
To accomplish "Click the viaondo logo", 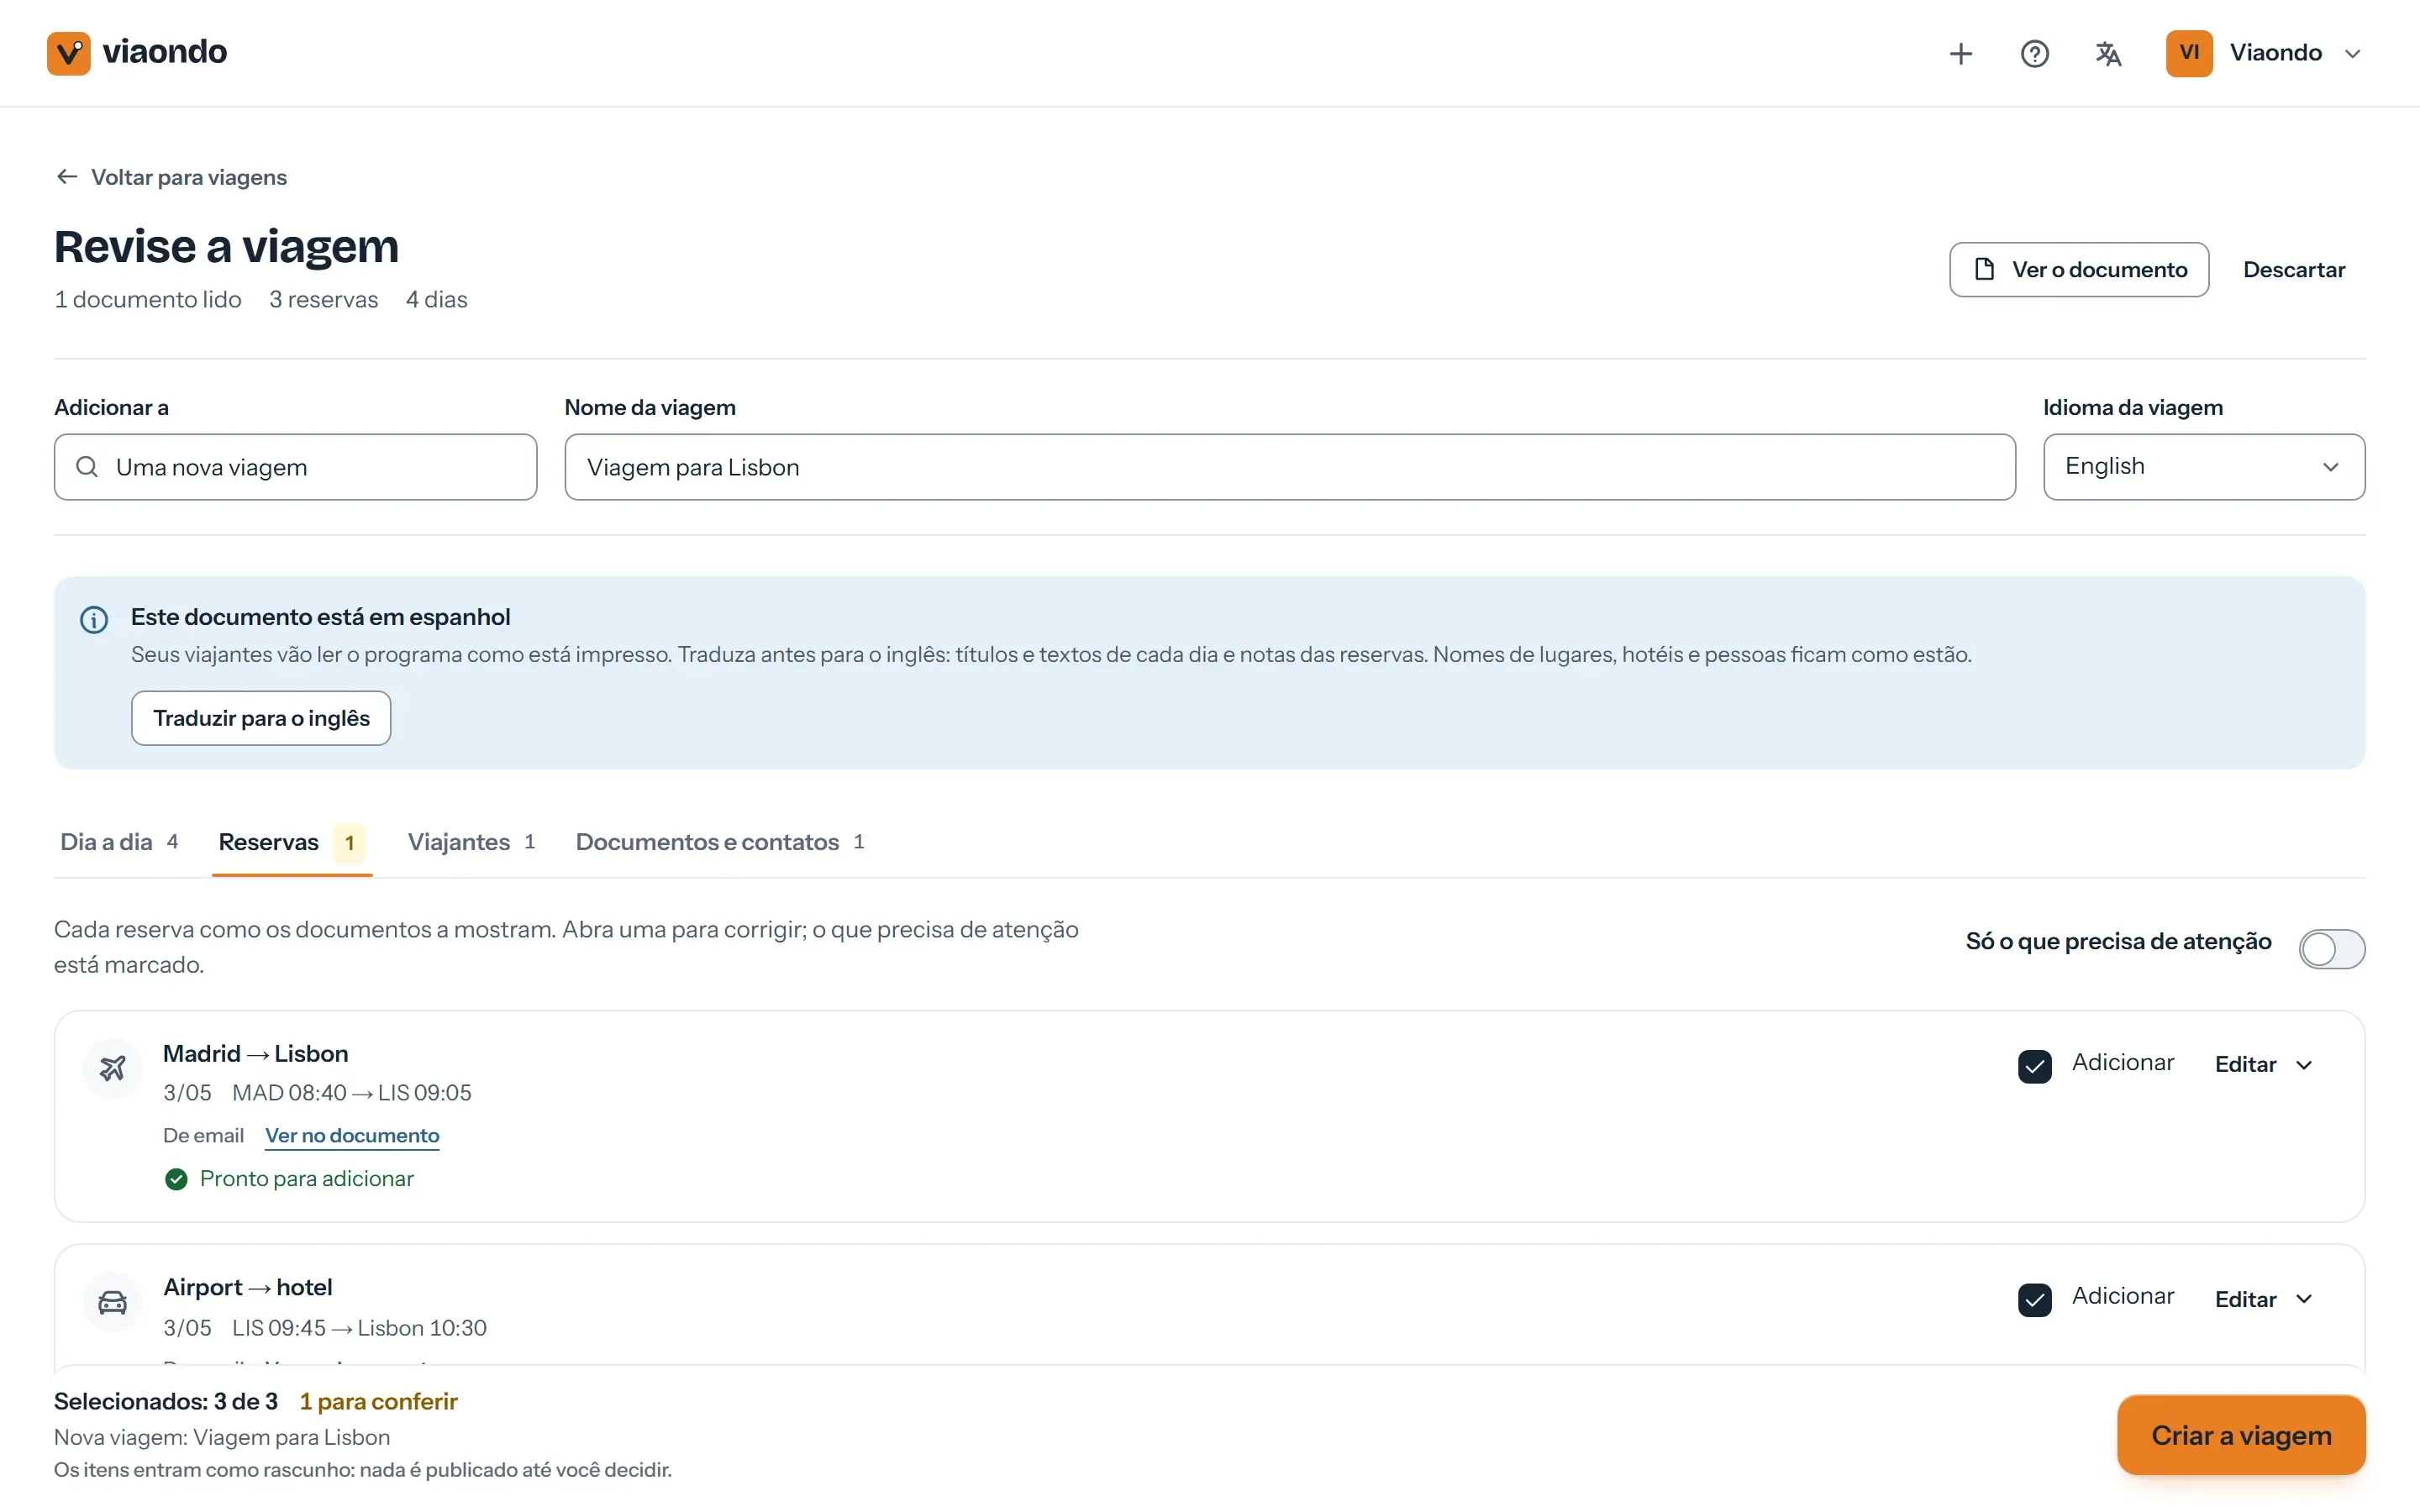I will (x=137, y=52).
